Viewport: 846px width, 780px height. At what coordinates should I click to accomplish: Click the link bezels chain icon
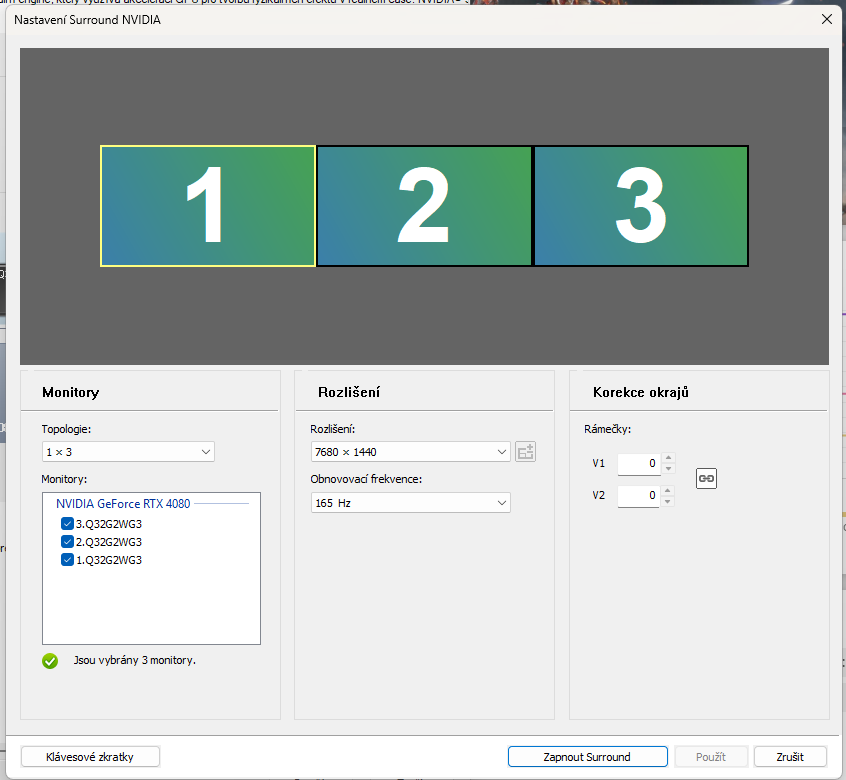click(706, 478)
